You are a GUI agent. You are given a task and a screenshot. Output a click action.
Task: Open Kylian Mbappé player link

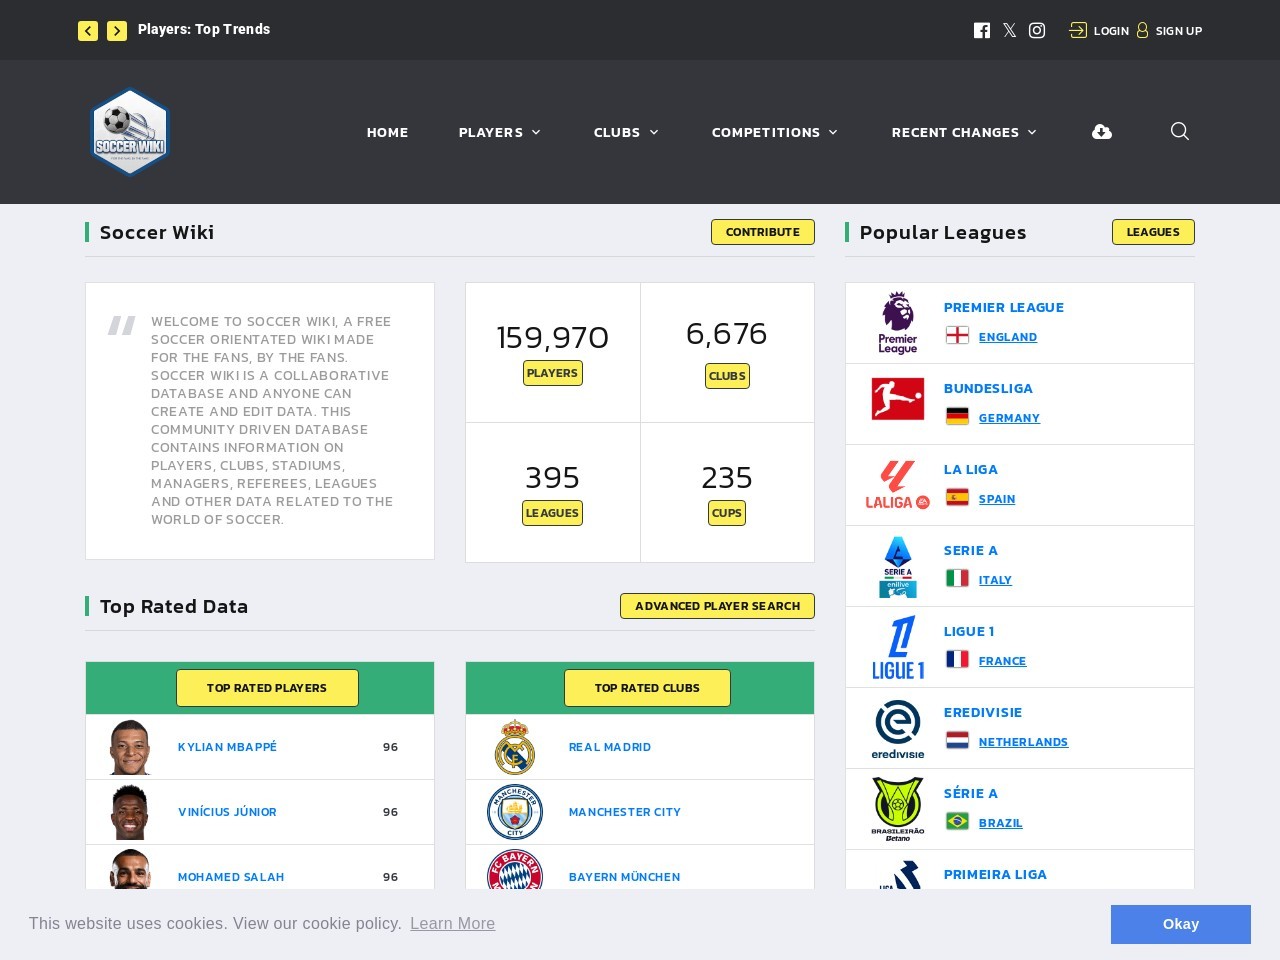click(x=227, y=747)
